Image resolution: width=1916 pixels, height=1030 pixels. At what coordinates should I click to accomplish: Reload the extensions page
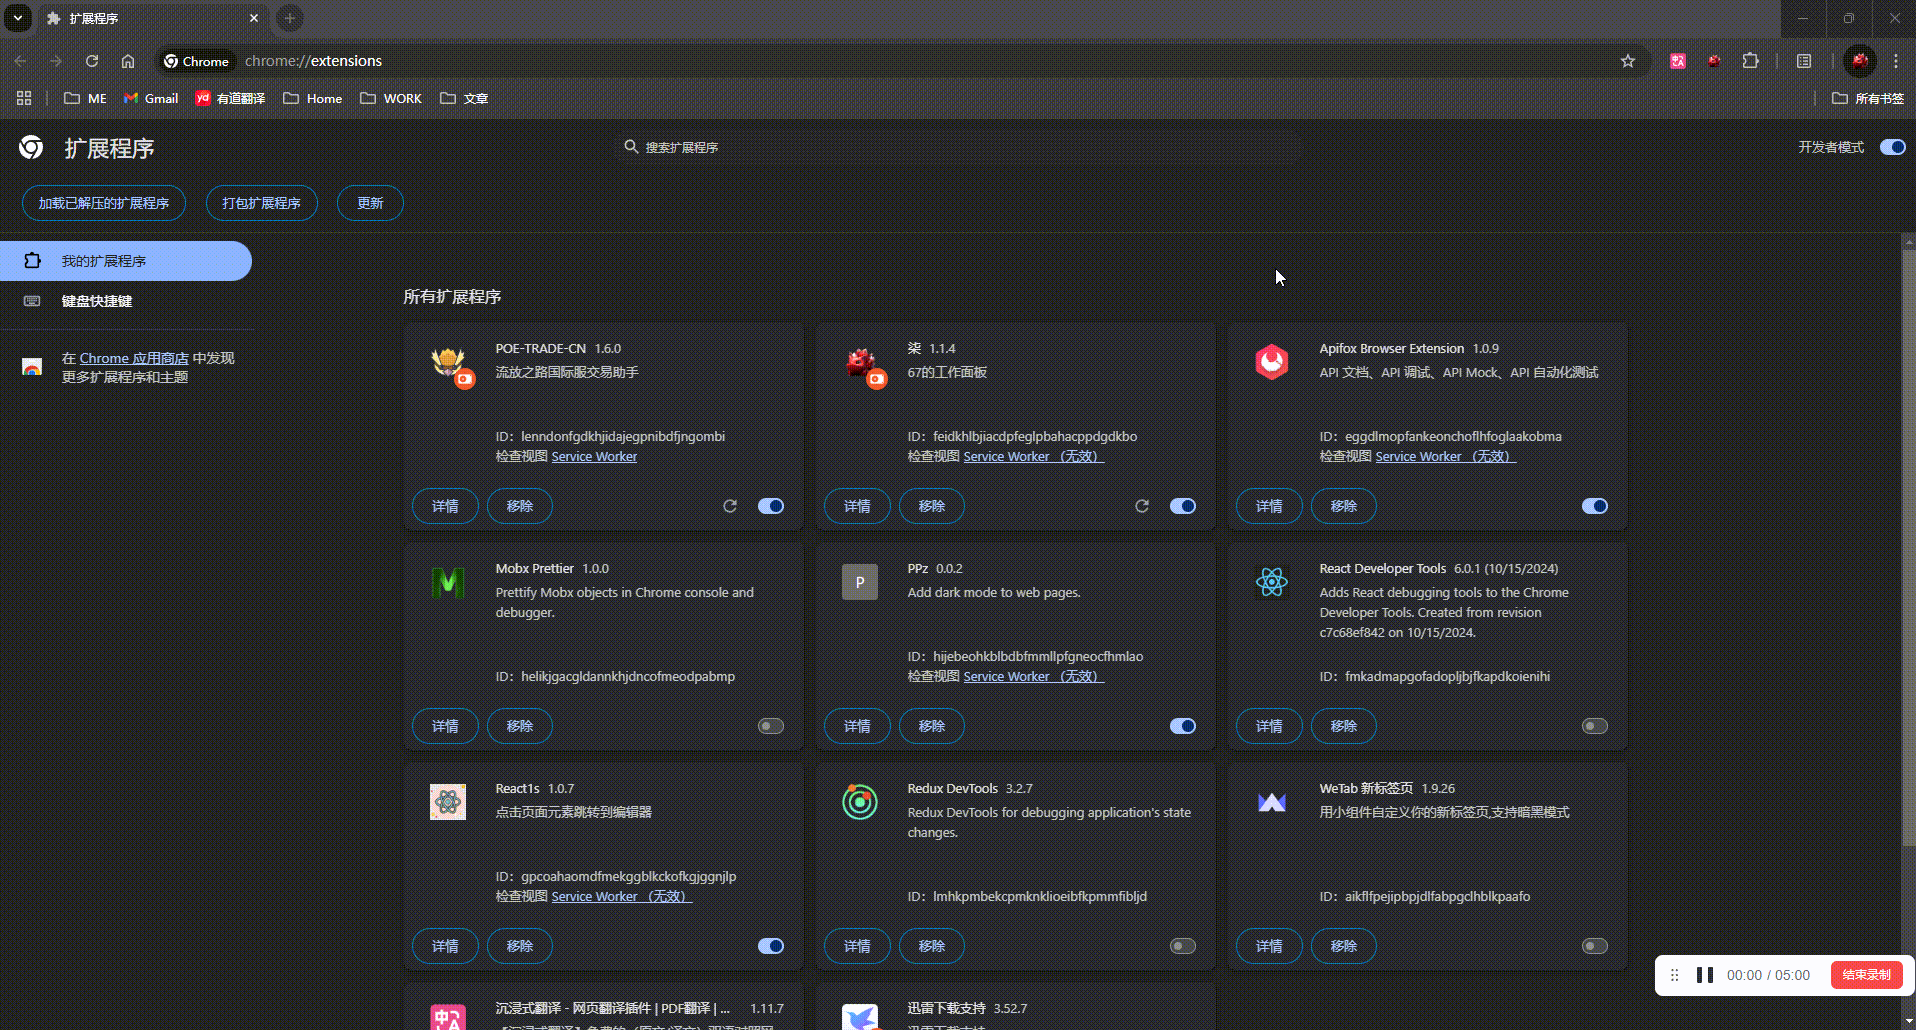tap(92, 61)
